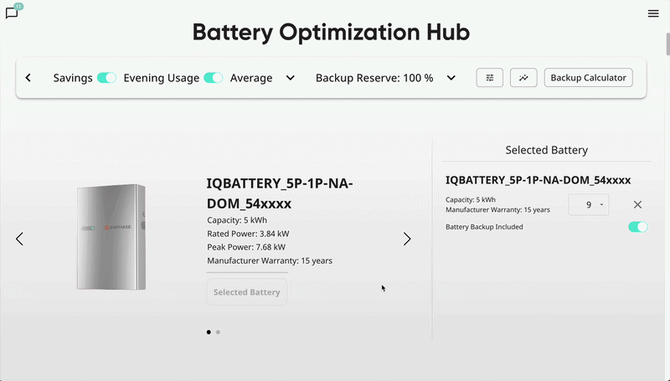
Task: Open the battery quantity dropdown showing 9
Action: coord(588,205)
